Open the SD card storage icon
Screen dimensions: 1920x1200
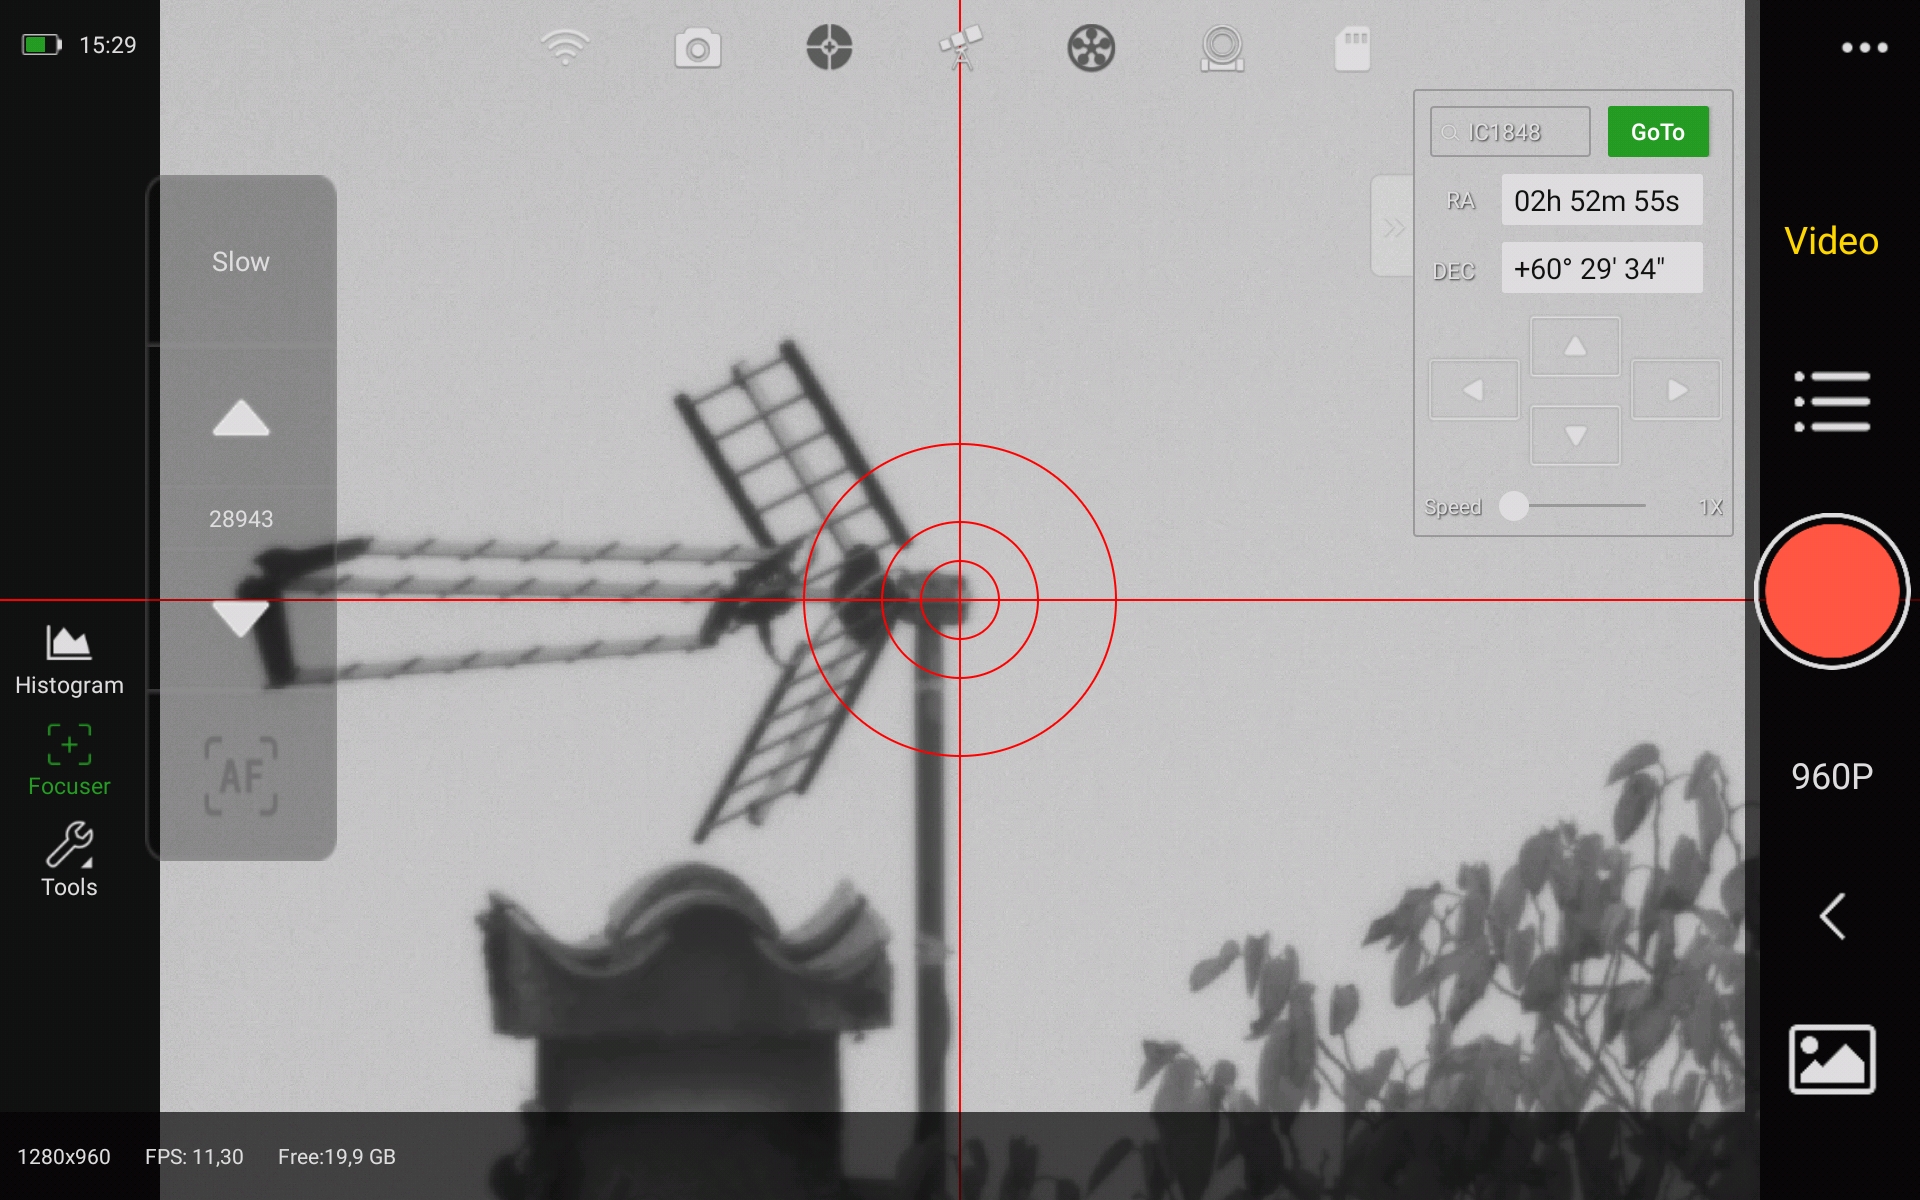click(x=1354, y=45)
